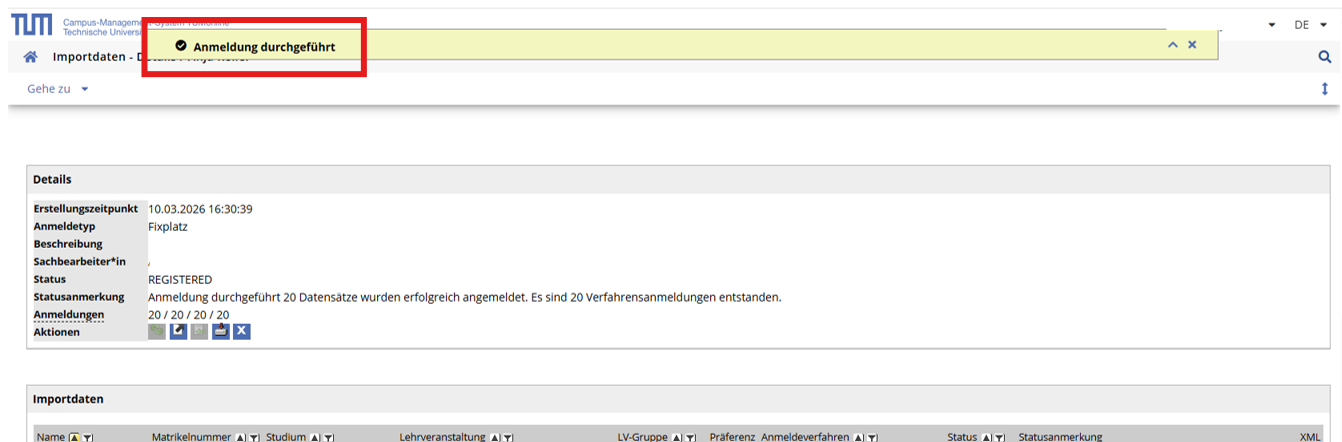Click the XML column header
This screenshot has width=1342, height=442.
point(1310,438)
